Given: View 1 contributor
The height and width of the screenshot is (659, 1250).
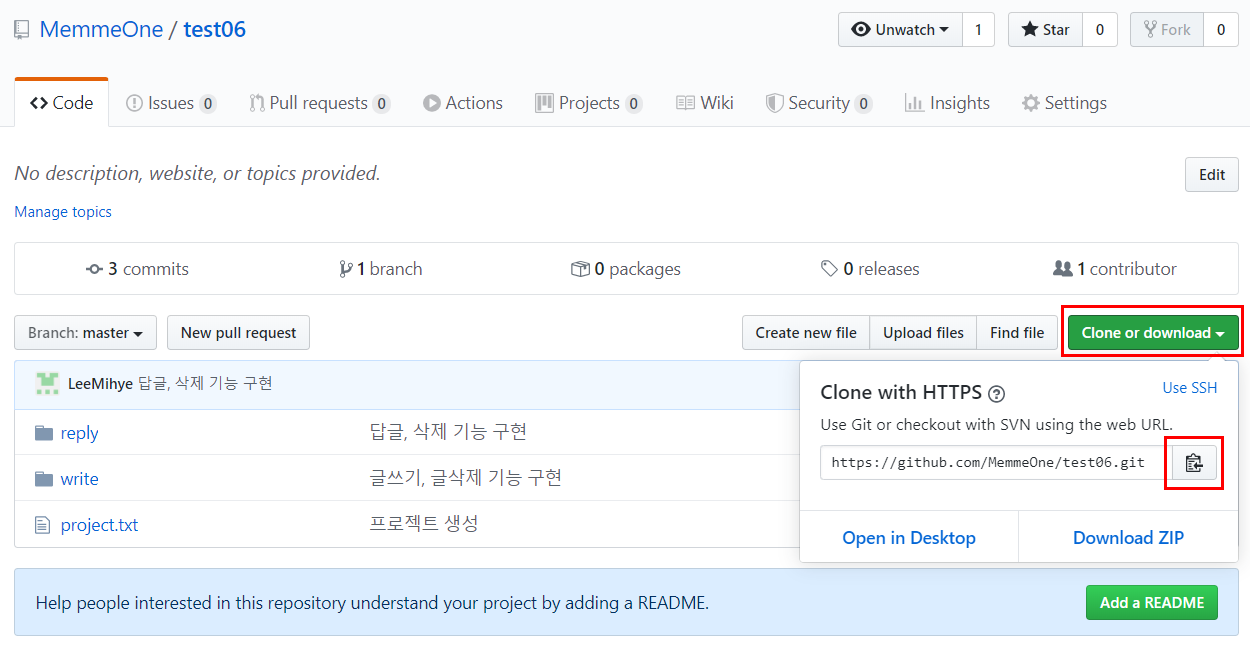Looking at the screenshot, I should [1115, 269].
